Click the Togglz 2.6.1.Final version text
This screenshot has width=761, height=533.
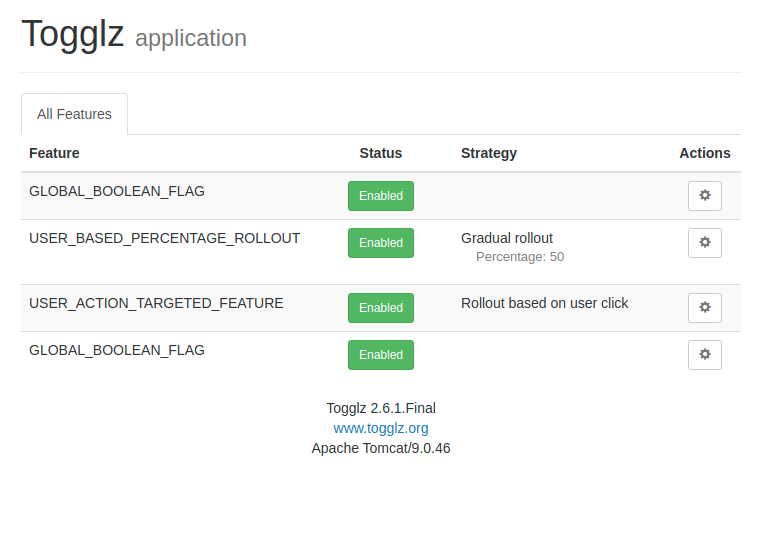pyautogui.click(x=381, y=408)
